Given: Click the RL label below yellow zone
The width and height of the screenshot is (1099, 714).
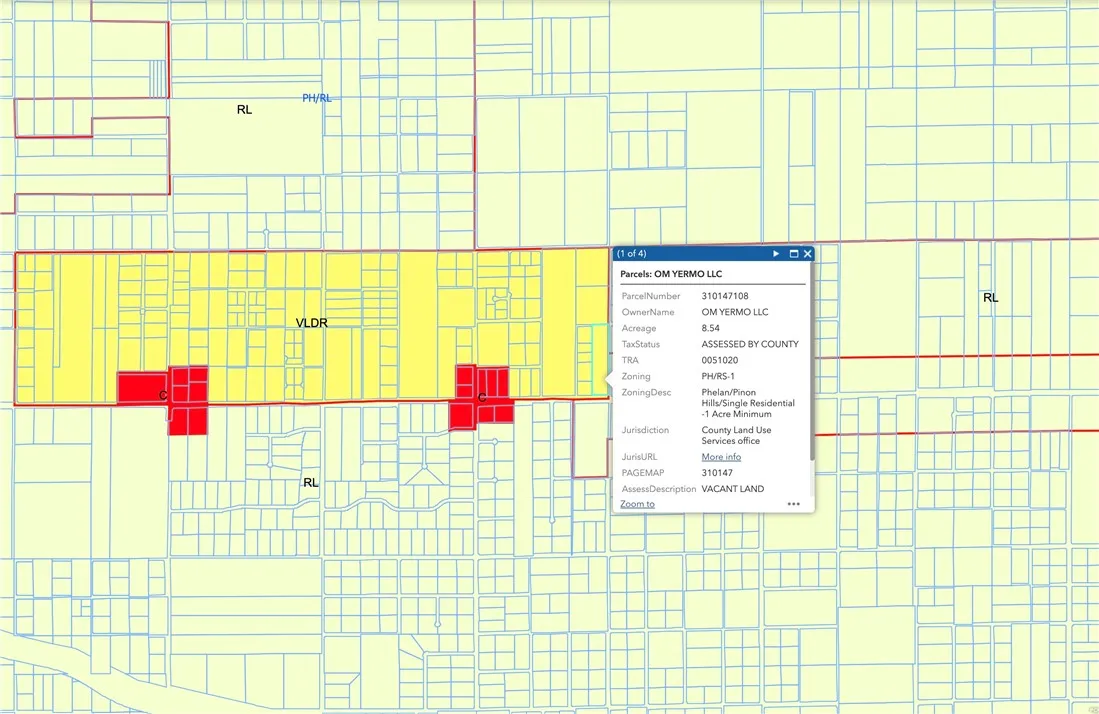Looking at the screenshot, I should click(310, 483).
